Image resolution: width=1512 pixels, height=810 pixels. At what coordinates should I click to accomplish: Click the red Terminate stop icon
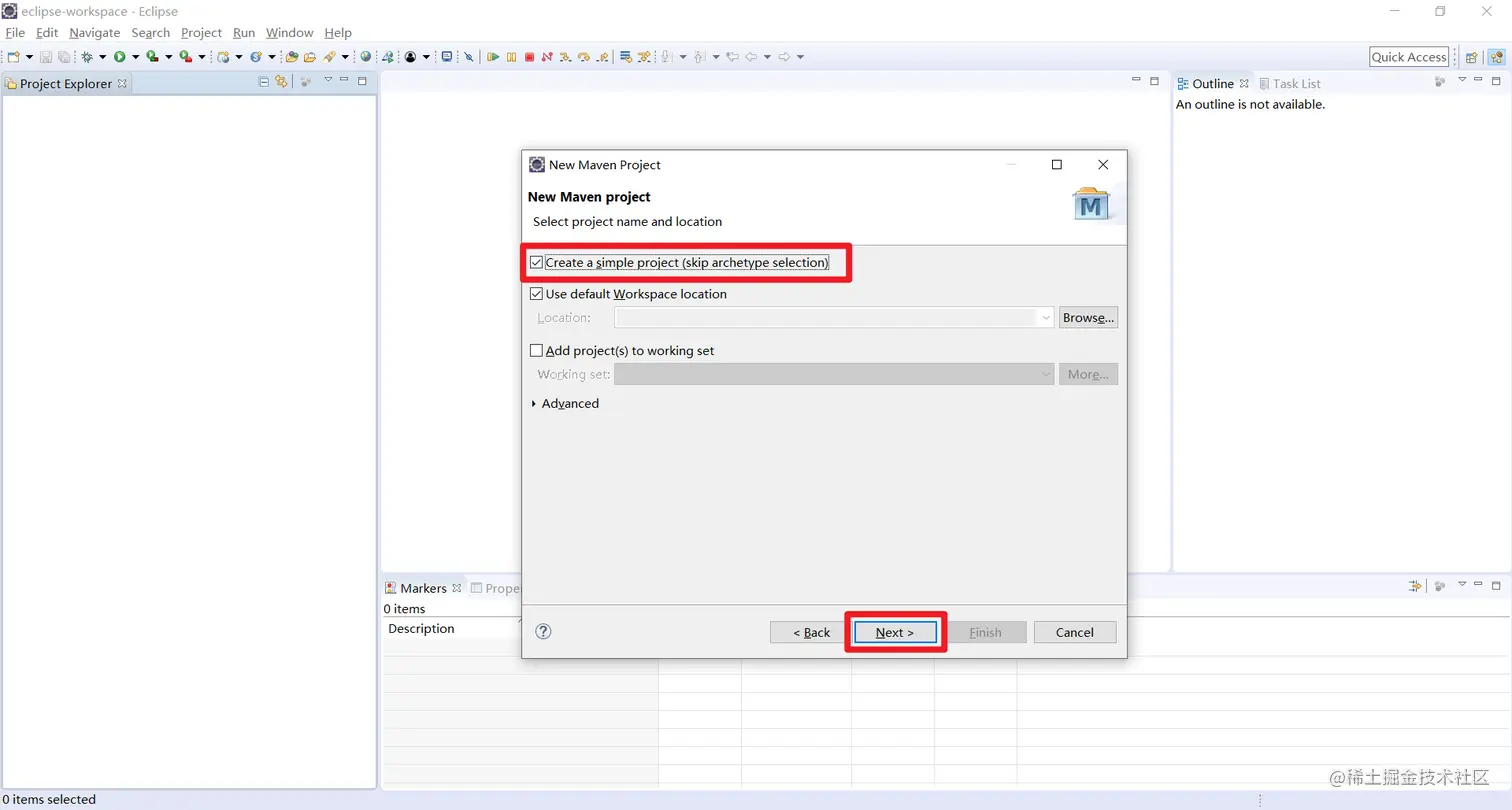point(529,57)
